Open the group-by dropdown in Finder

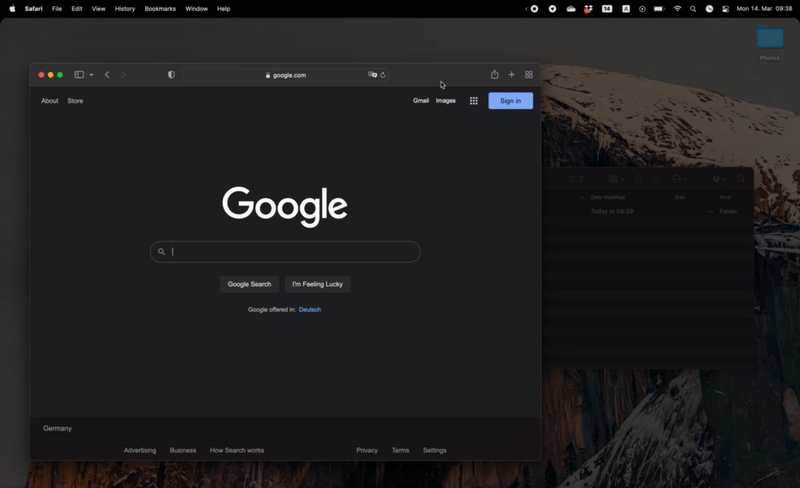click(616, 179)
